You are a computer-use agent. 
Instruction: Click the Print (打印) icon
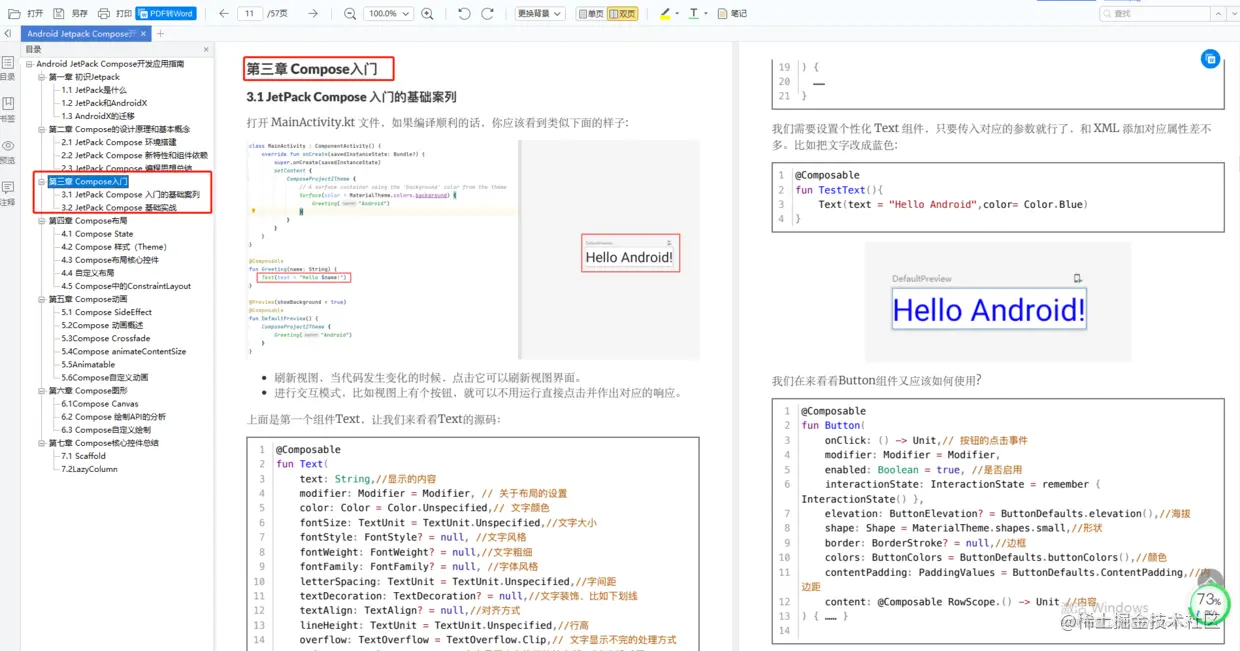[103, 14]
